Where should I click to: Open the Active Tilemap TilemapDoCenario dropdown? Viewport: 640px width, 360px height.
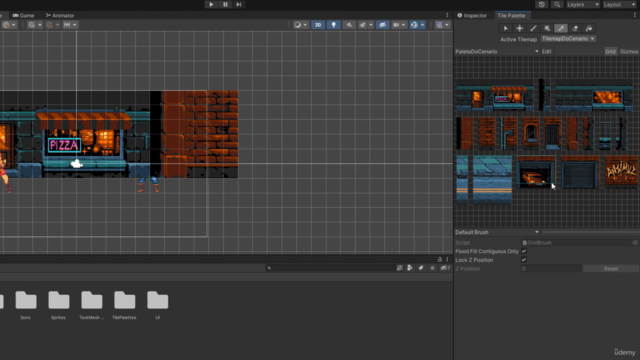[x=568, y=39]
